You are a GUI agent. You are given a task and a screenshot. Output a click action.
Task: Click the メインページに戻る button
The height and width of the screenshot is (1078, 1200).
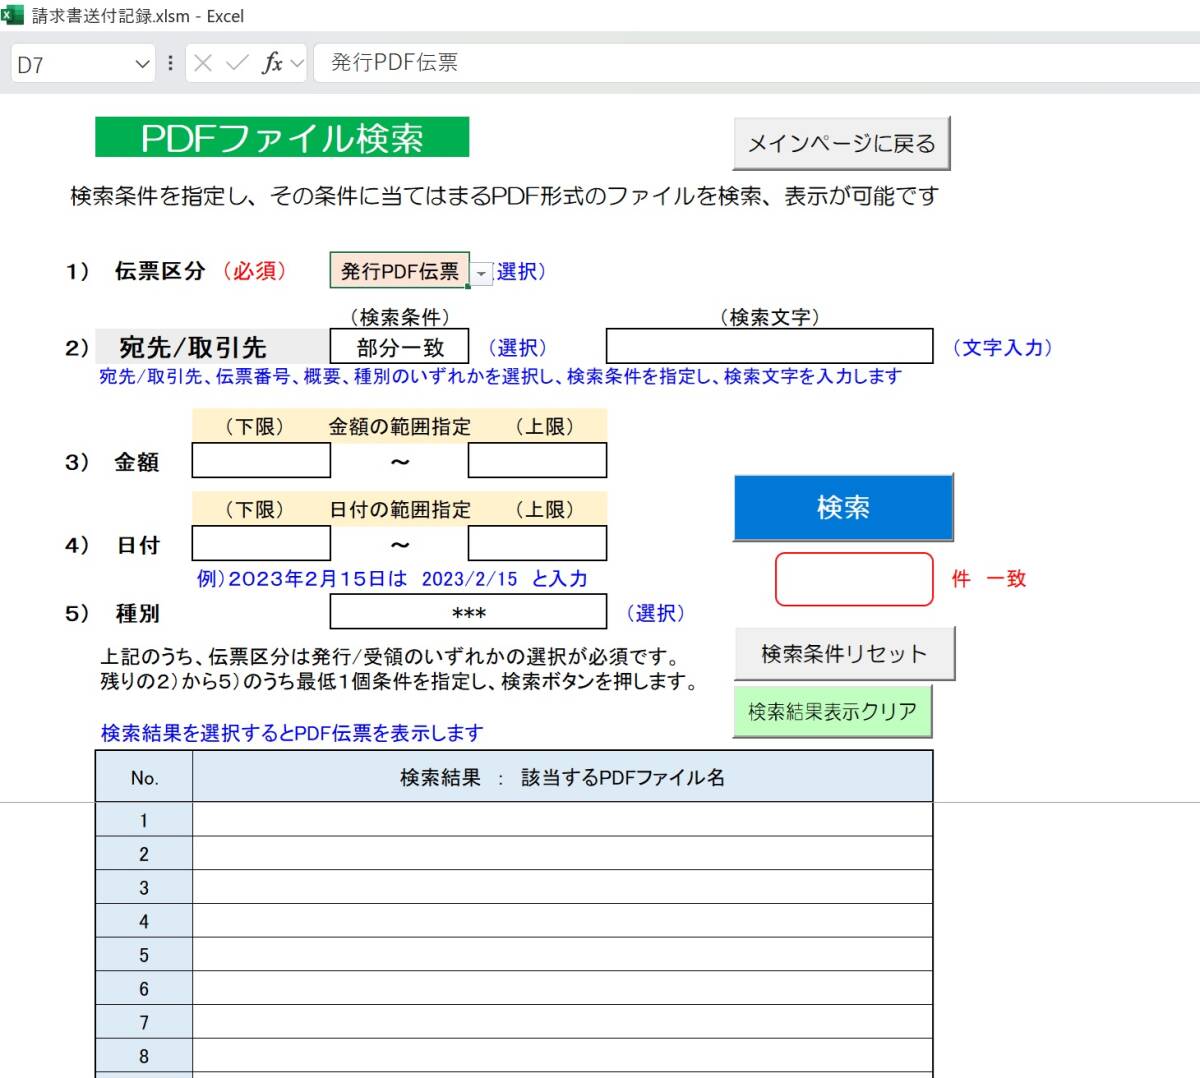[841, 144]
